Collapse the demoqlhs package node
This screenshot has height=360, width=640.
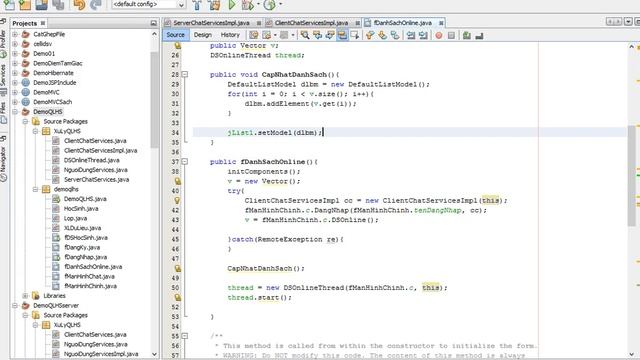pos(36,189)
